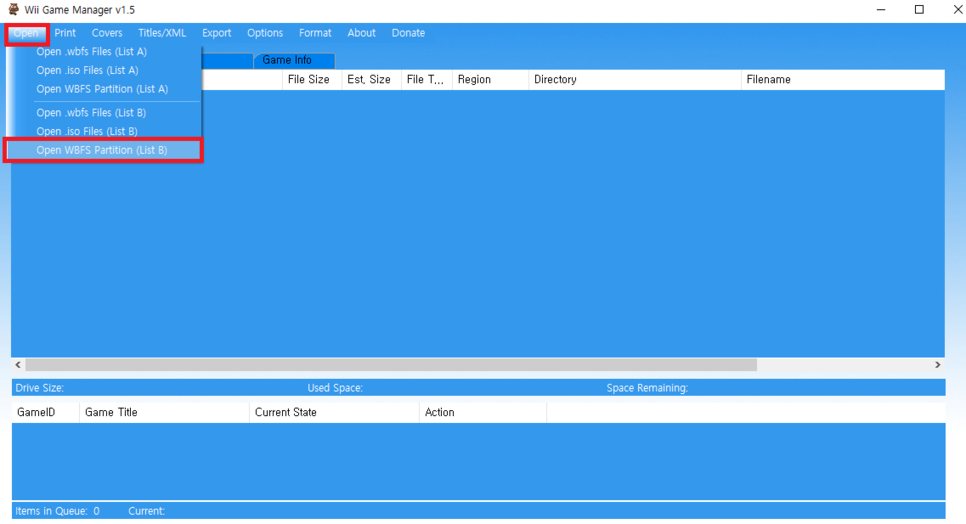This screenshot has height=524, width=966.
Task: Open the Open menu
Action: (26, 33)
